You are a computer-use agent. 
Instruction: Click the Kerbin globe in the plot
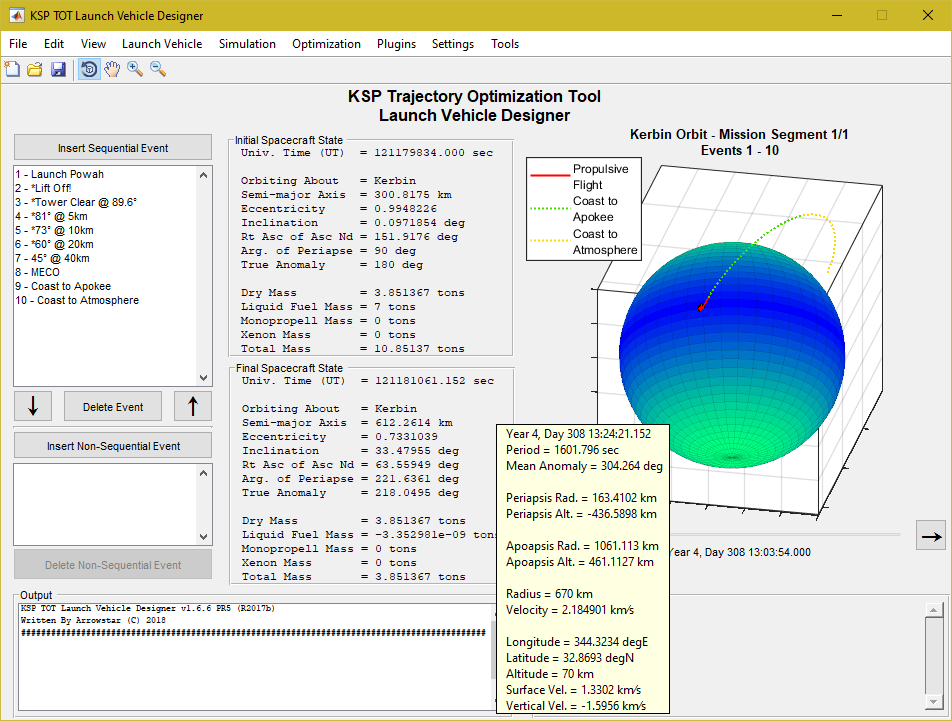point(732,355)
